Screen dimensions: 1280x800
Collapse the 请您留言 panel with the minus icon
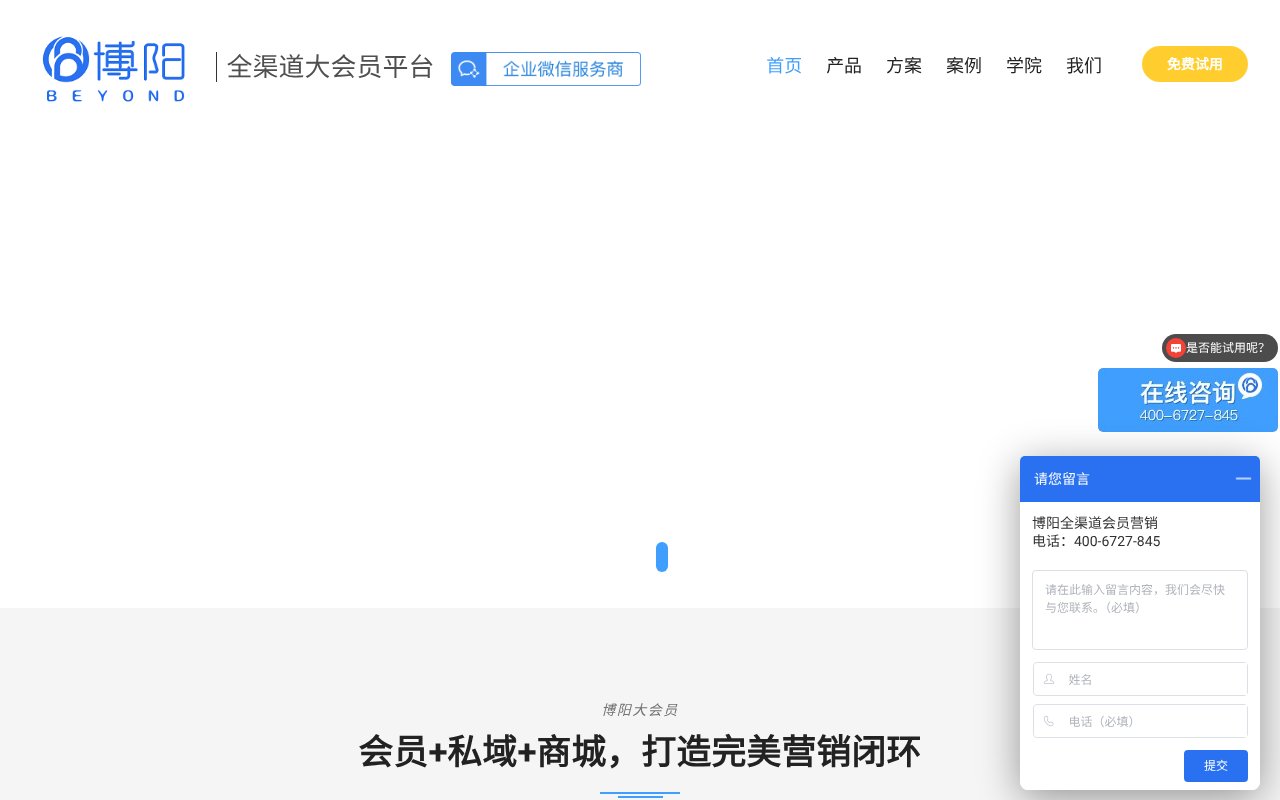pyautogui.click(x=1243, y=479)
